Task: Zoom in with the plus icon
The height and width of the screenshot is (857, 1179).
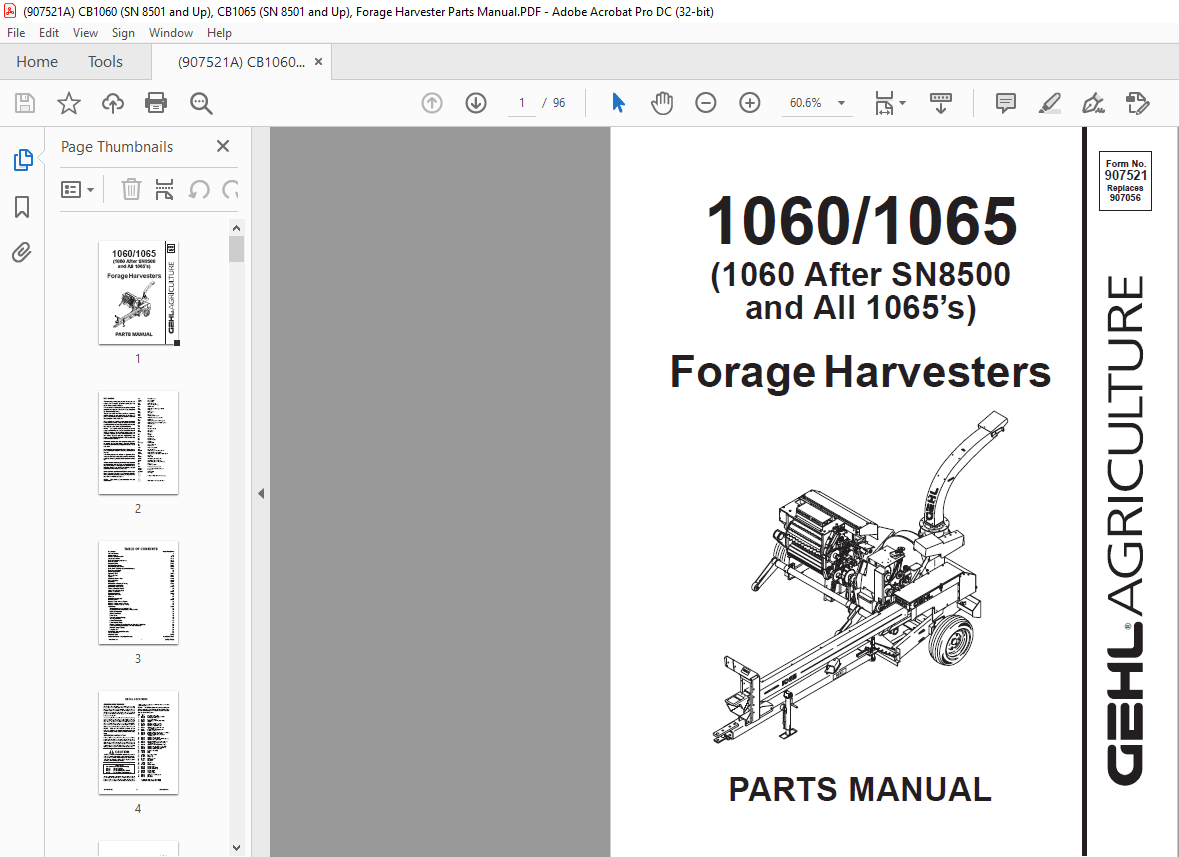Action: (750, 103)
